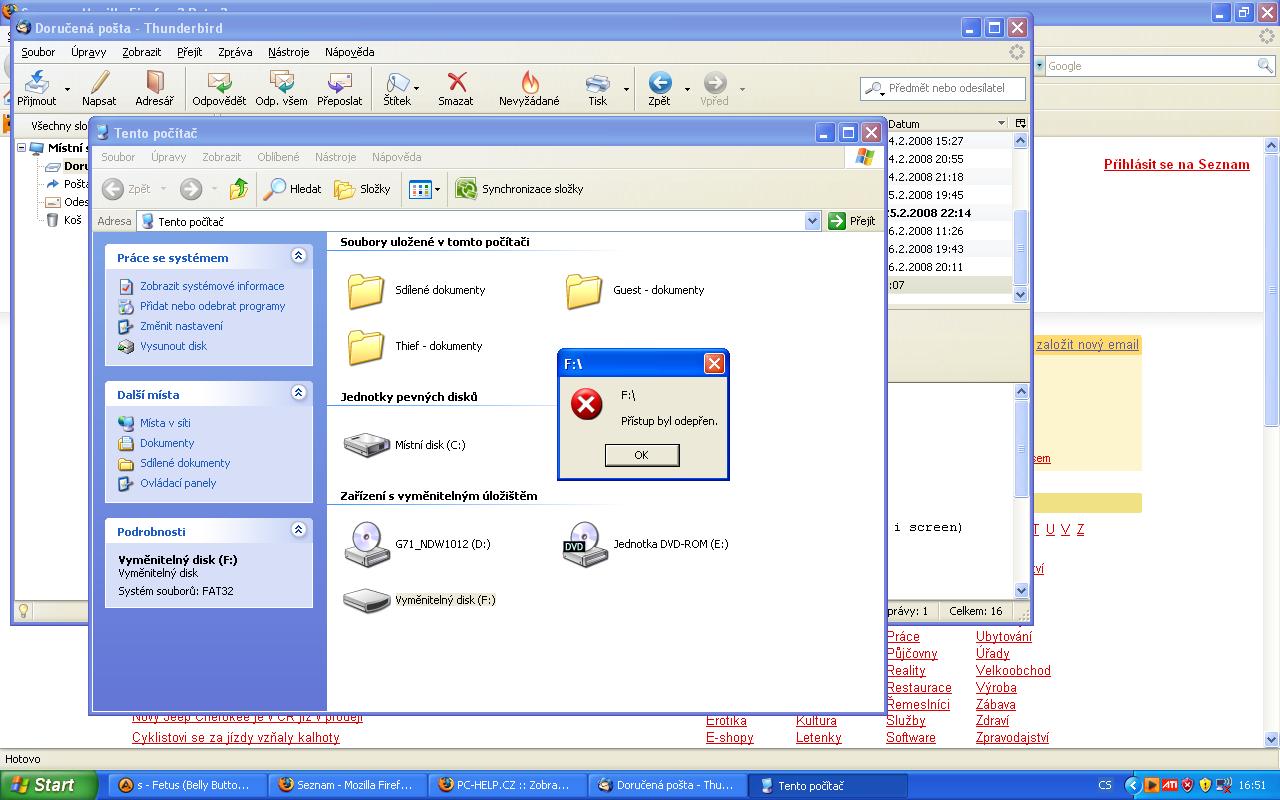Collapse the Podrobnosti panel
Viewport: 1280px width, 800px height.
(x=298, y=530)
